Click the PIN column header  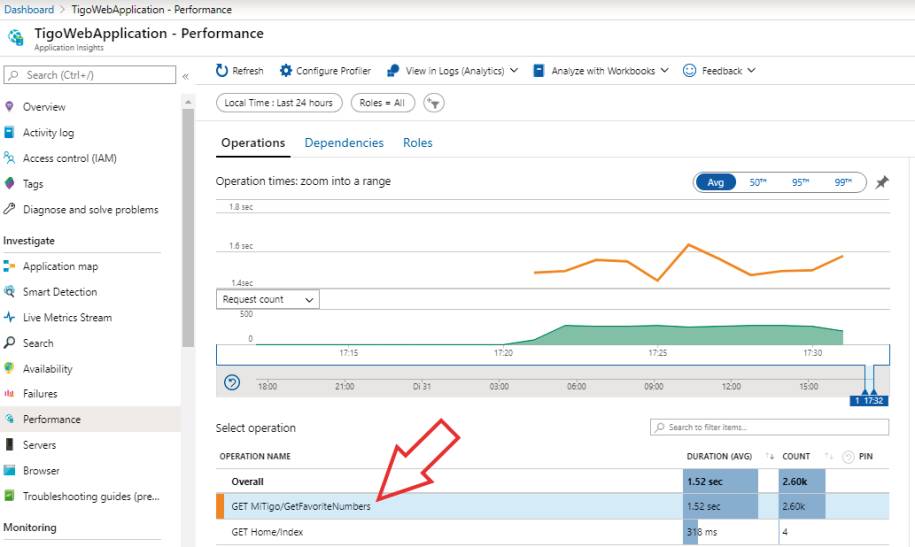pyautogui.click(x=865, y=457)
